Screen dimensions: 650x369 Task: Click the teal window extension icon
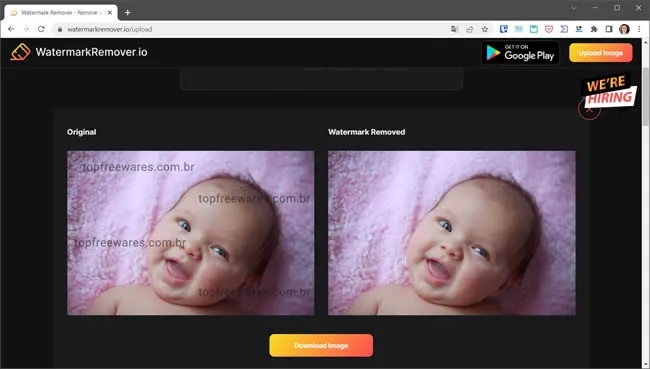tap(534, 29)
